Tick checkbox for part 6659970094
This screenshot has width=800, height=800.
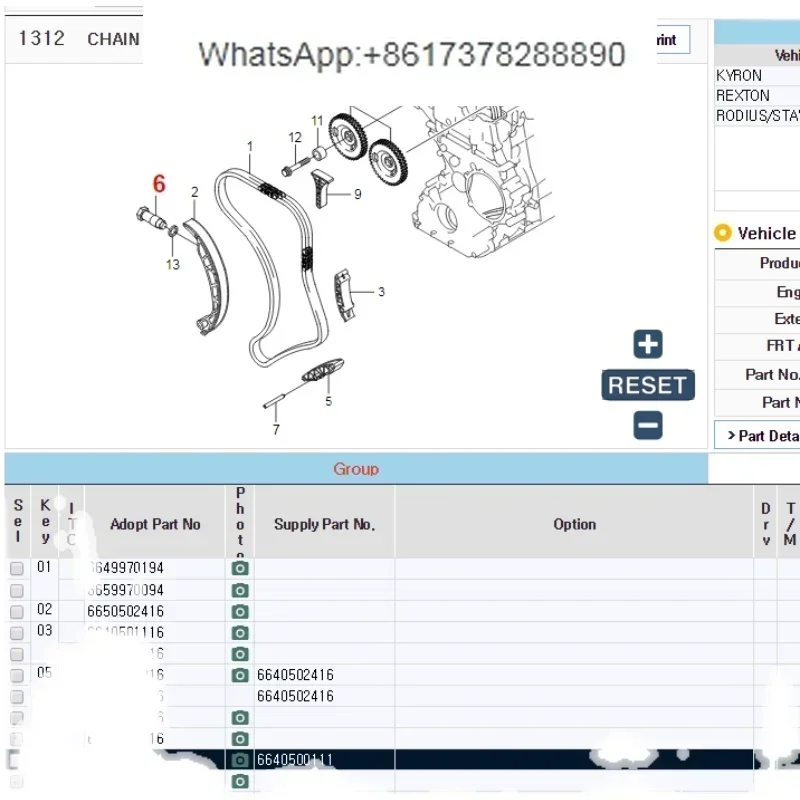(x=17, y=590)
